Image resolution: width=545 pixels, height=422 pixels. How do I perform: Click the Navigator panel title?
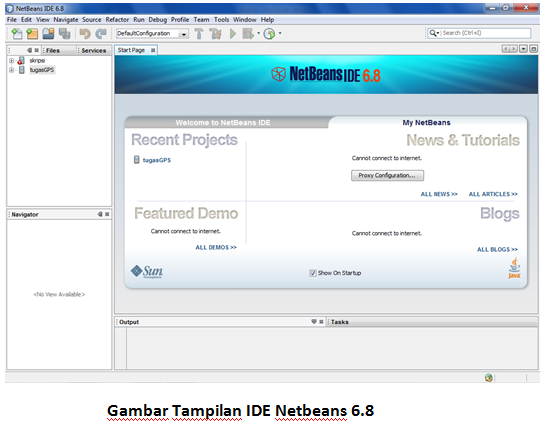pos(25,214)
